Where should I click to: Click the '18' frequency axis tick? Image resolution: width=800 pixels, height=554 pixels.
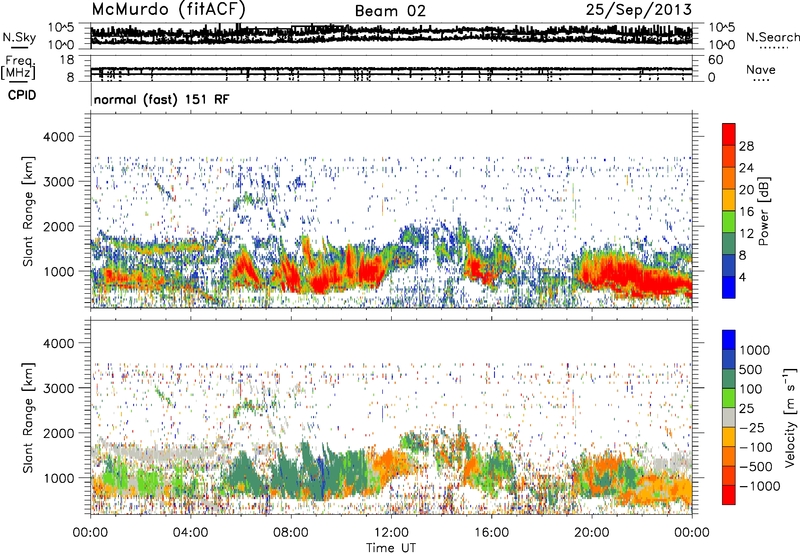(67, 60)
